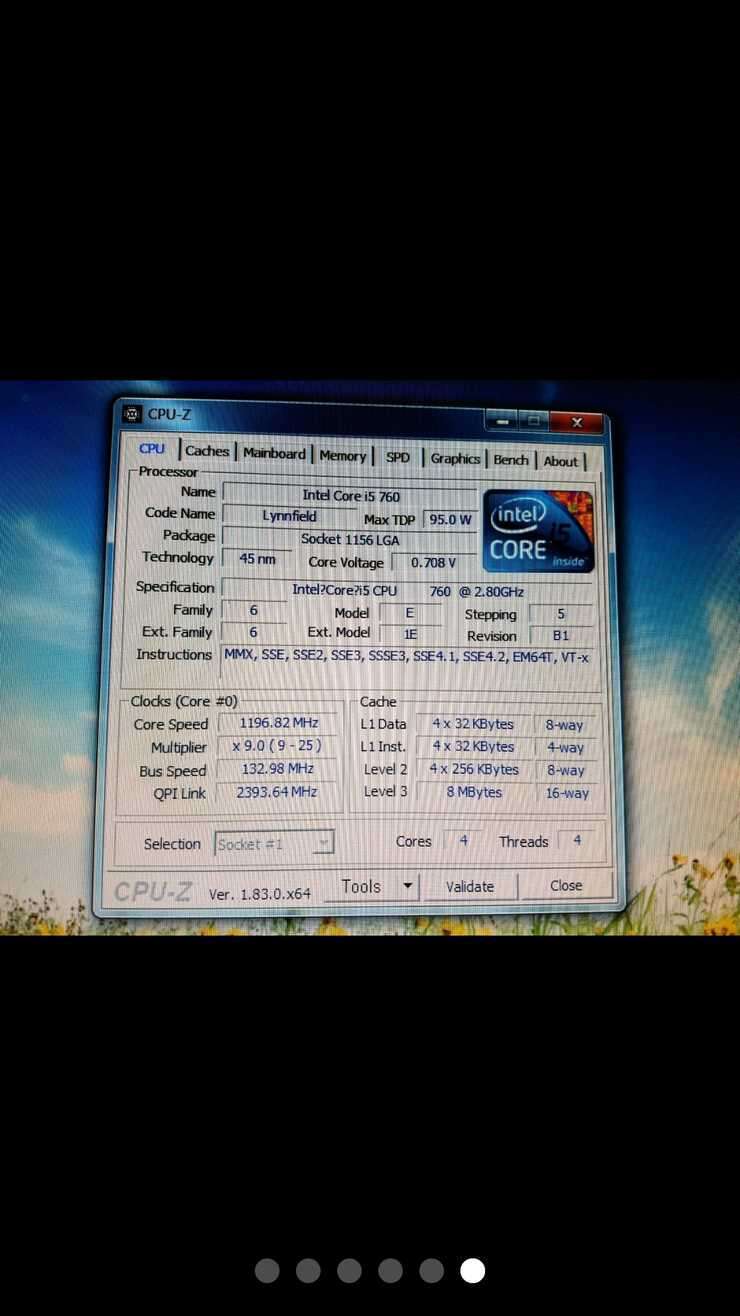Click the Package value 'Socket 1156 LGA'
This screenshot has height=1316, width=740.
(x=349, y=540)
